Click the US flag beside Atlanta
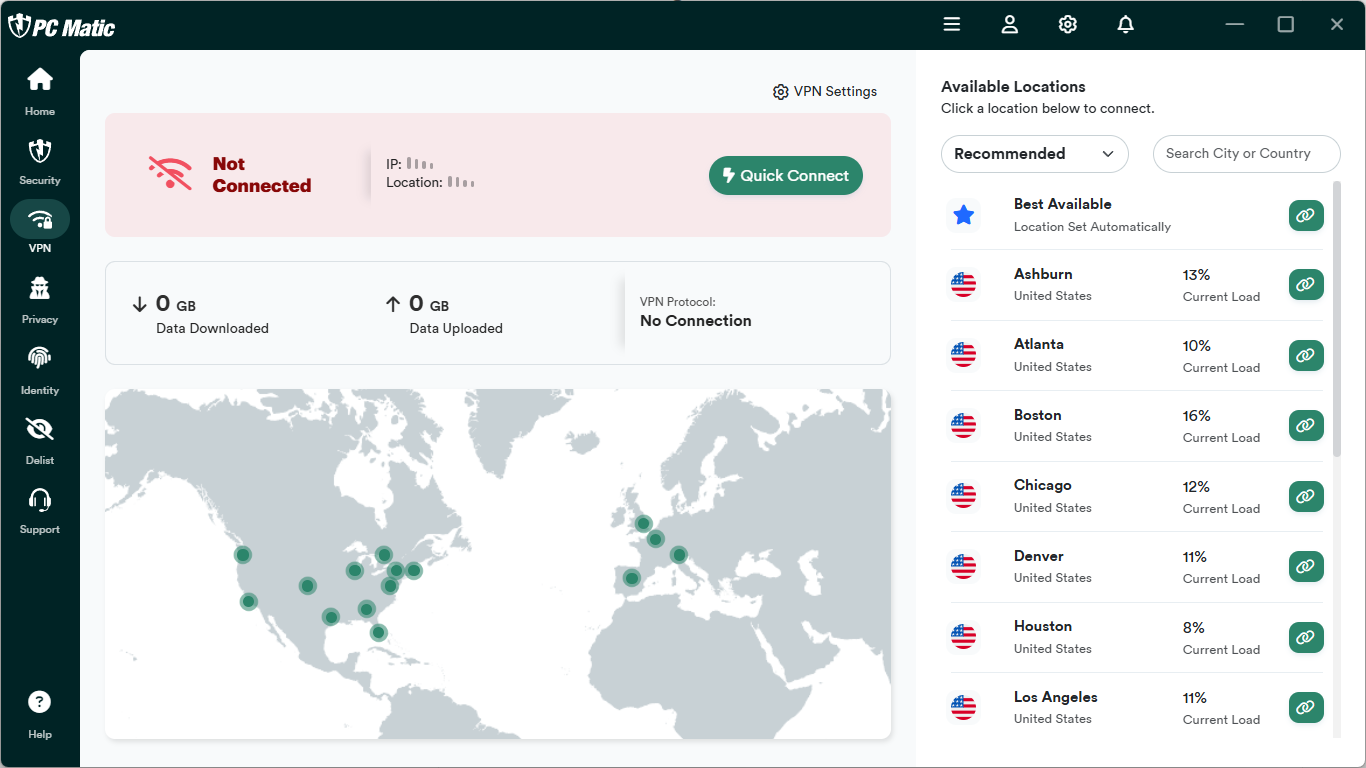1366x768 pixels. (963, 355)
